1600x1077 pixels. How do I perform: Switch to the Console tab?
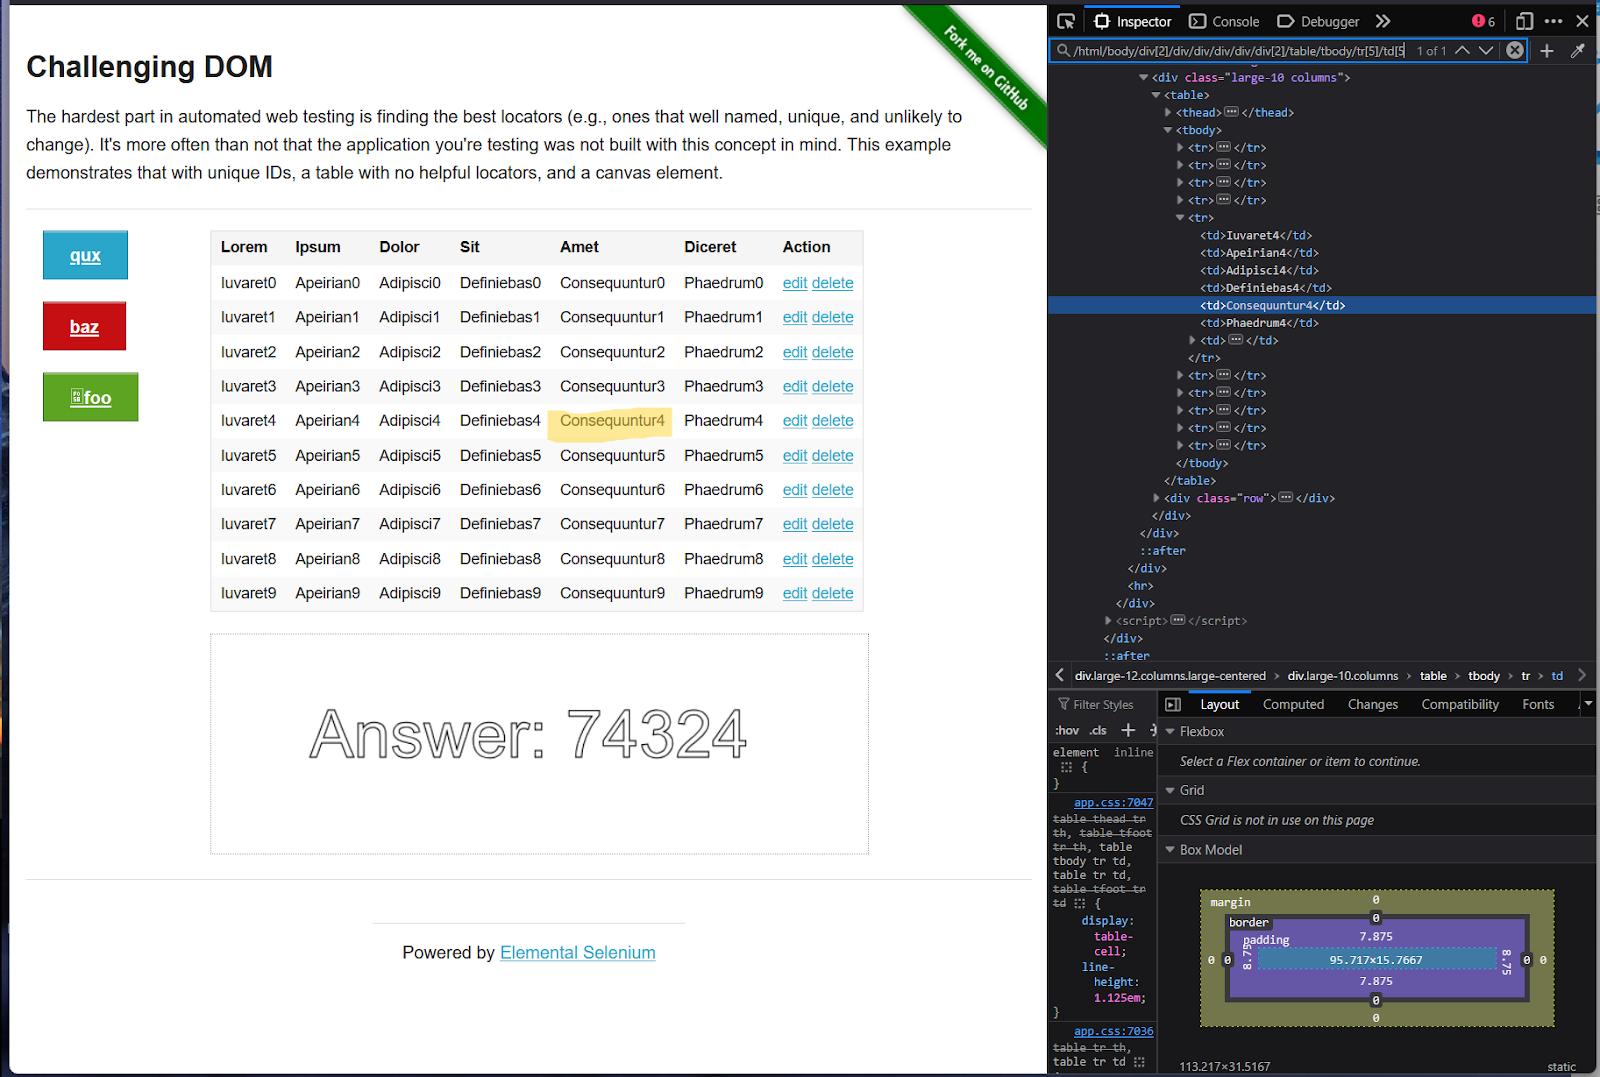tap(1224, 21)
